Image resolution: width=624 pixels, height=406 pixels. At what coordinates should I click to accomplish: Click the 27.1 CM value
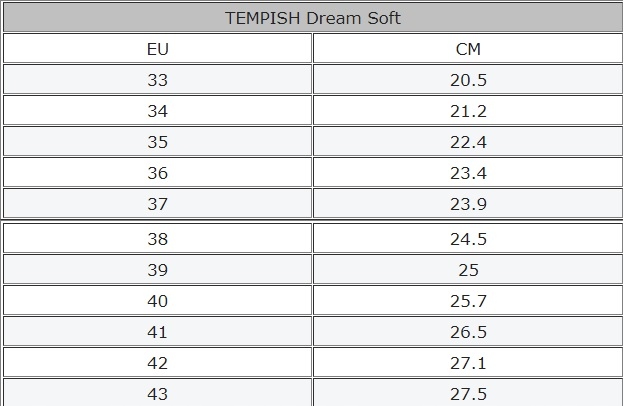tap(468, 363)
